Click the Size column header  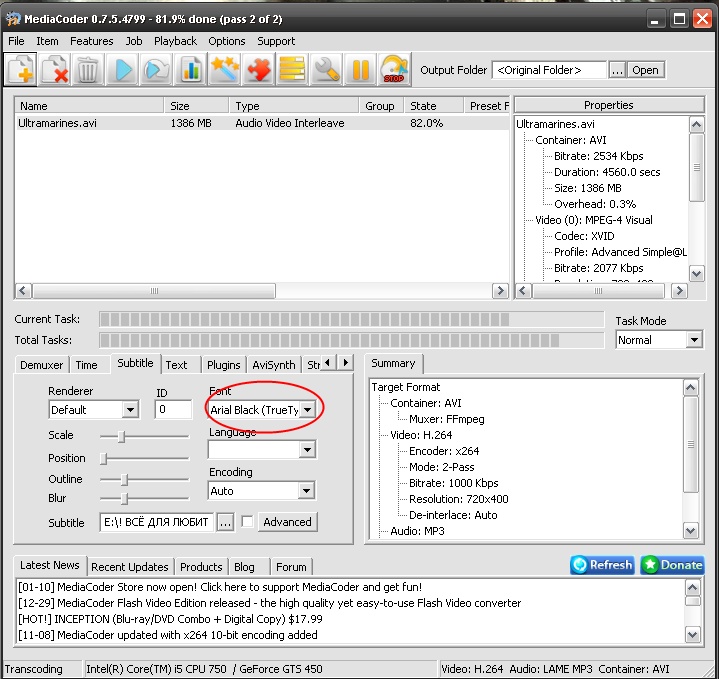tap(196, 106)
